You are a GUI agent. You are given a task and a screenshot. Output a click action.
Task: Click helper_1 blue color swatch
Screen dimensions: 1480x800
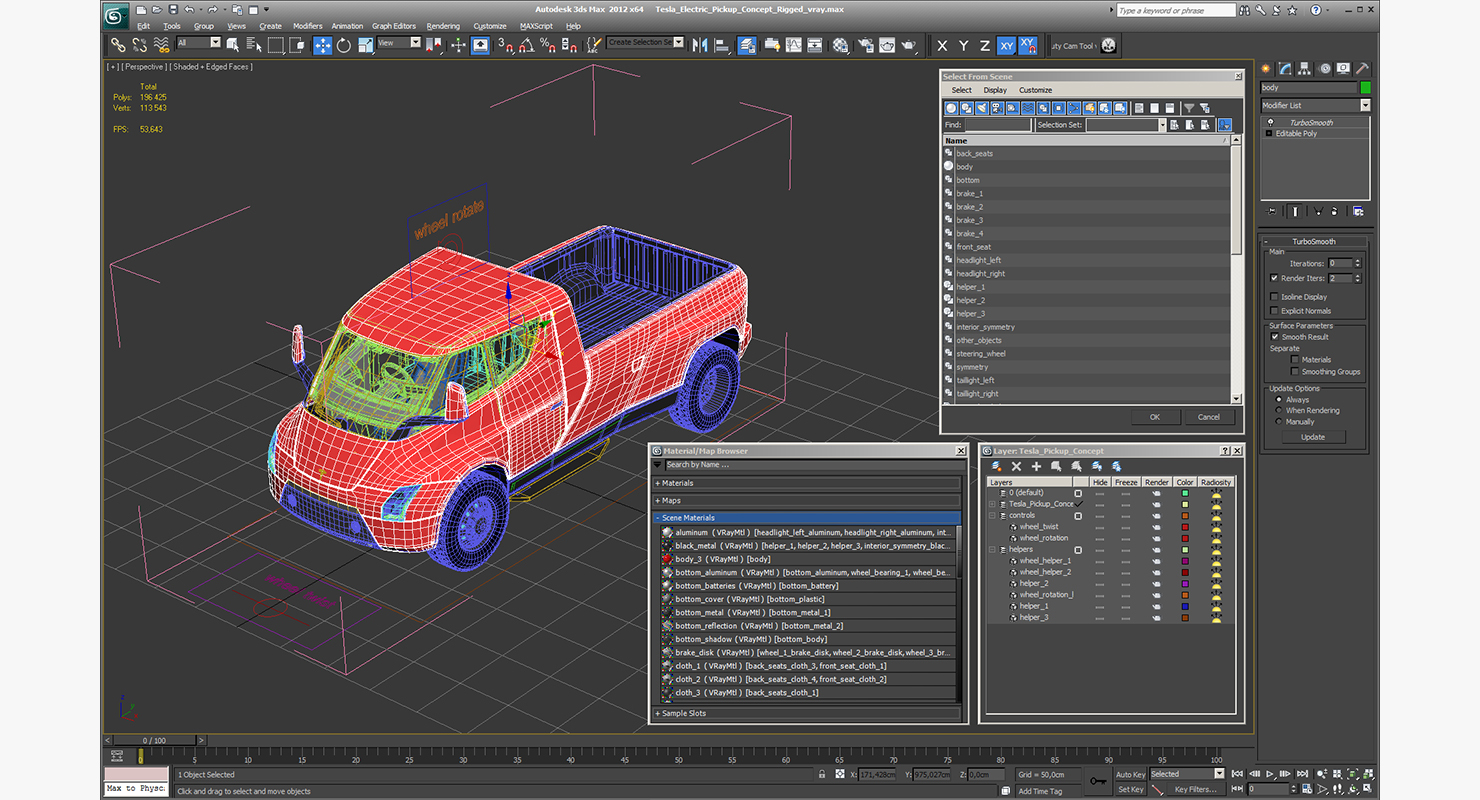click(1185, 606)
